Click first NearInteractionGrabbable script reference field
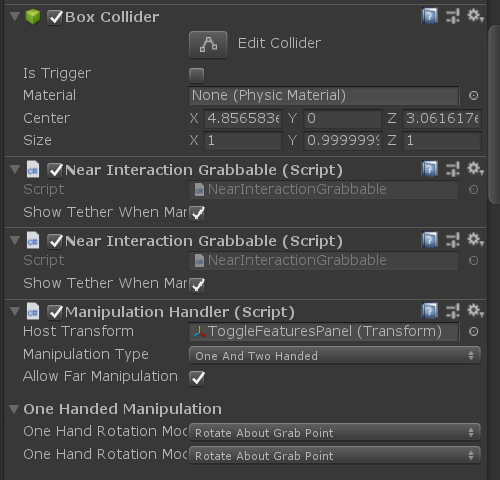The width and height of the screenshot is (500, 480). (x=323, y=190)
